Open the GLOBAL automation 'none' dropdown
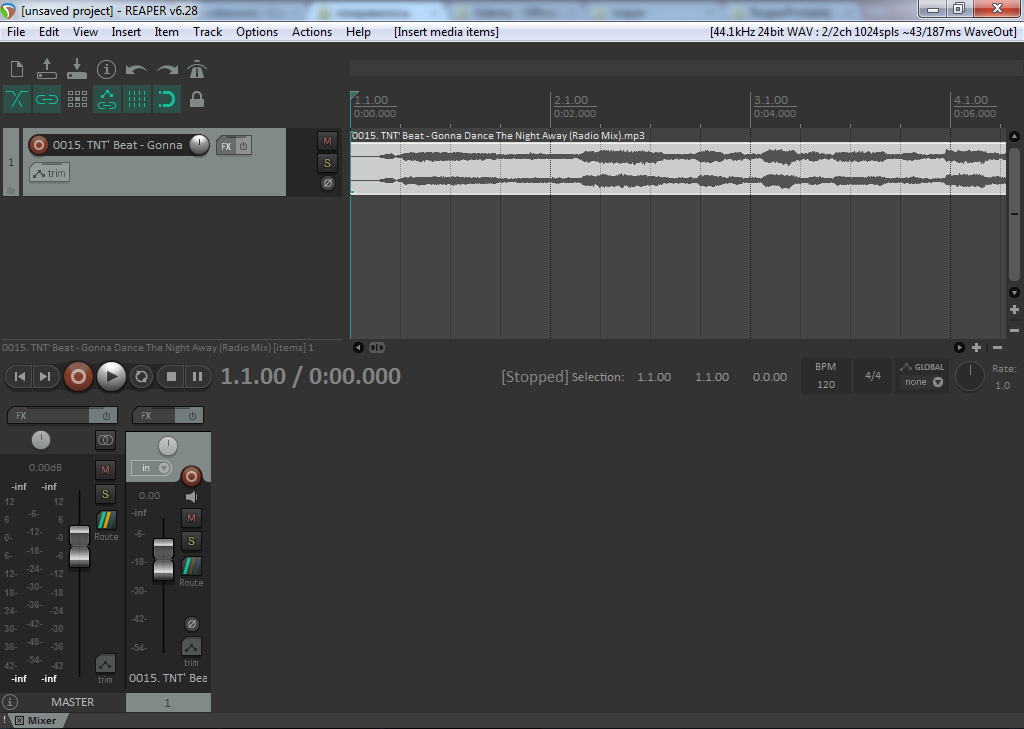 (x=921, y=382)
